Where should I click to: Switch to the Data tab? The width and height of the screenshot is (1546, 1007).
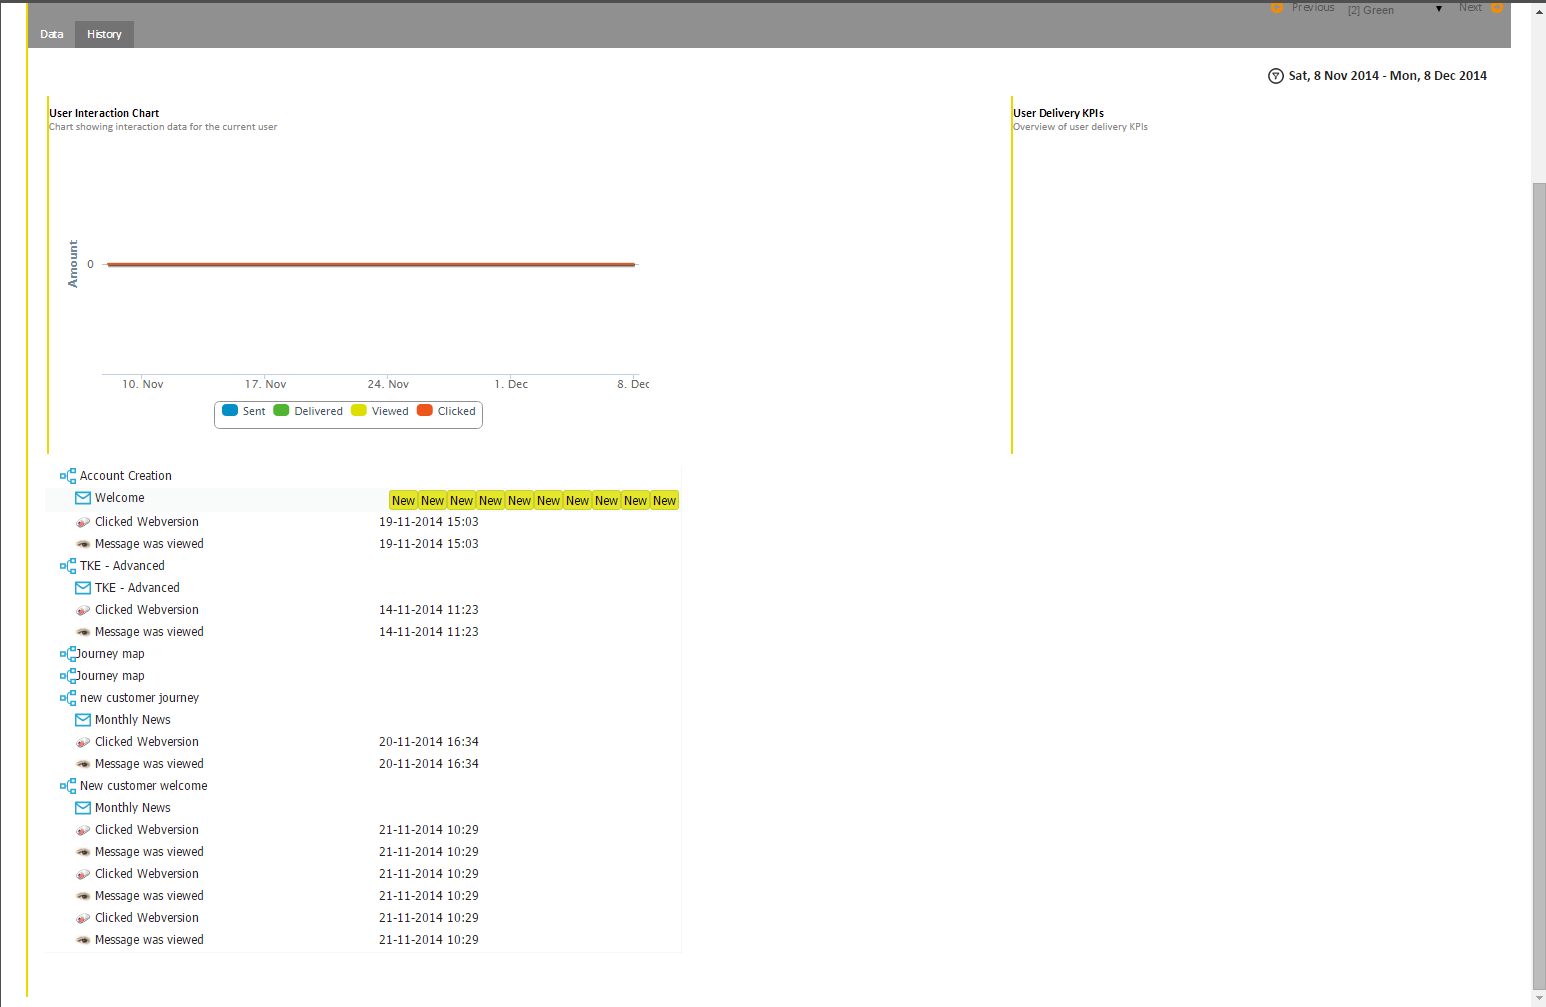[x=52, y=34]
